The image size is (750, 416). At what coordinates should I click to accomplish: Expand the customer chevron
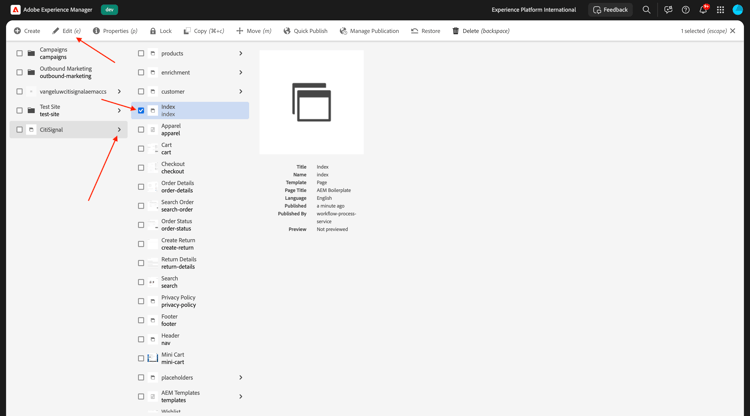click(x=241, y=91)
